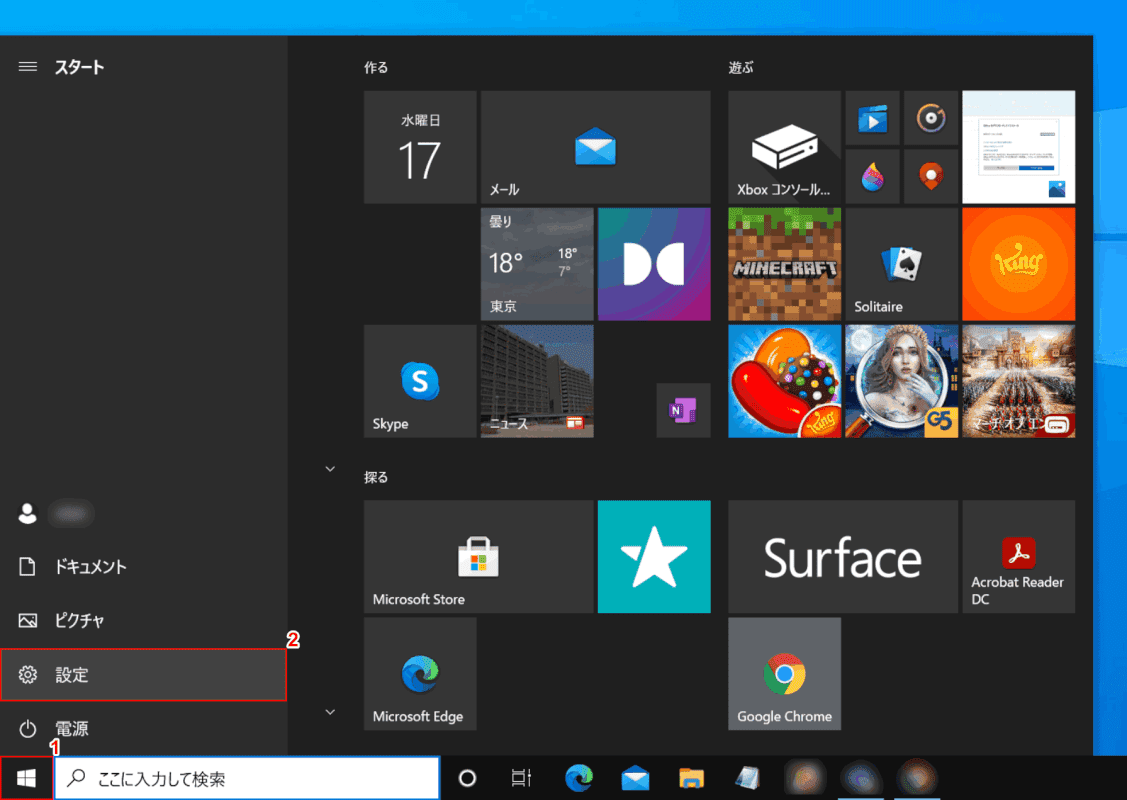Open the Photos tile with screenshot preview
Viewport: 1127px width, 800px height.
pyautogui.click(x=1018, y=147)
